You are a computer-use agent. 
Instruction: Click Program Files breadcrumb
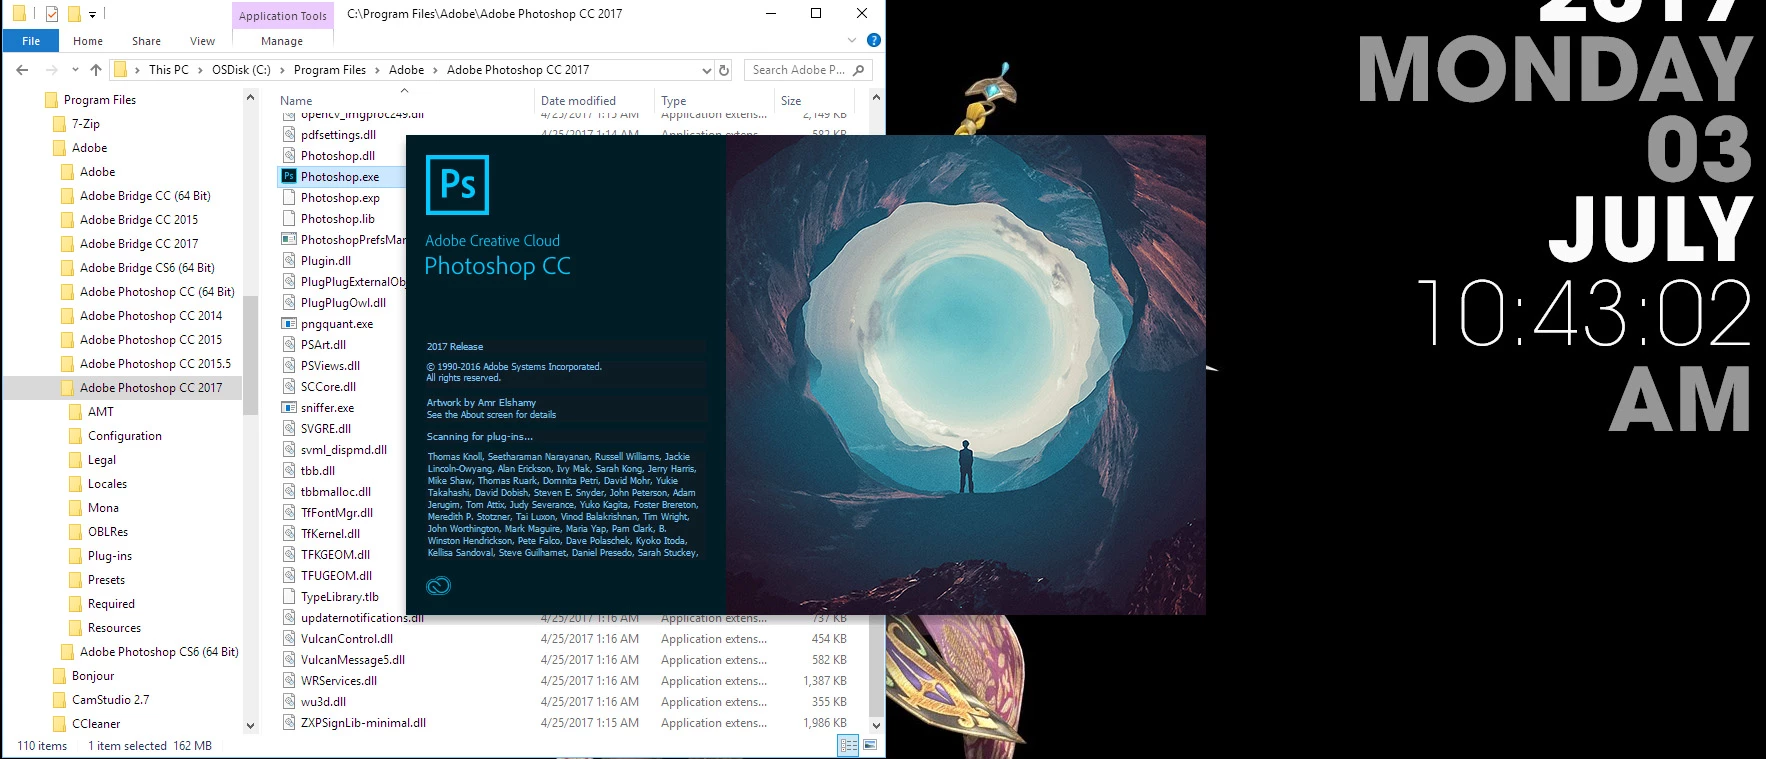pos(330,70)
